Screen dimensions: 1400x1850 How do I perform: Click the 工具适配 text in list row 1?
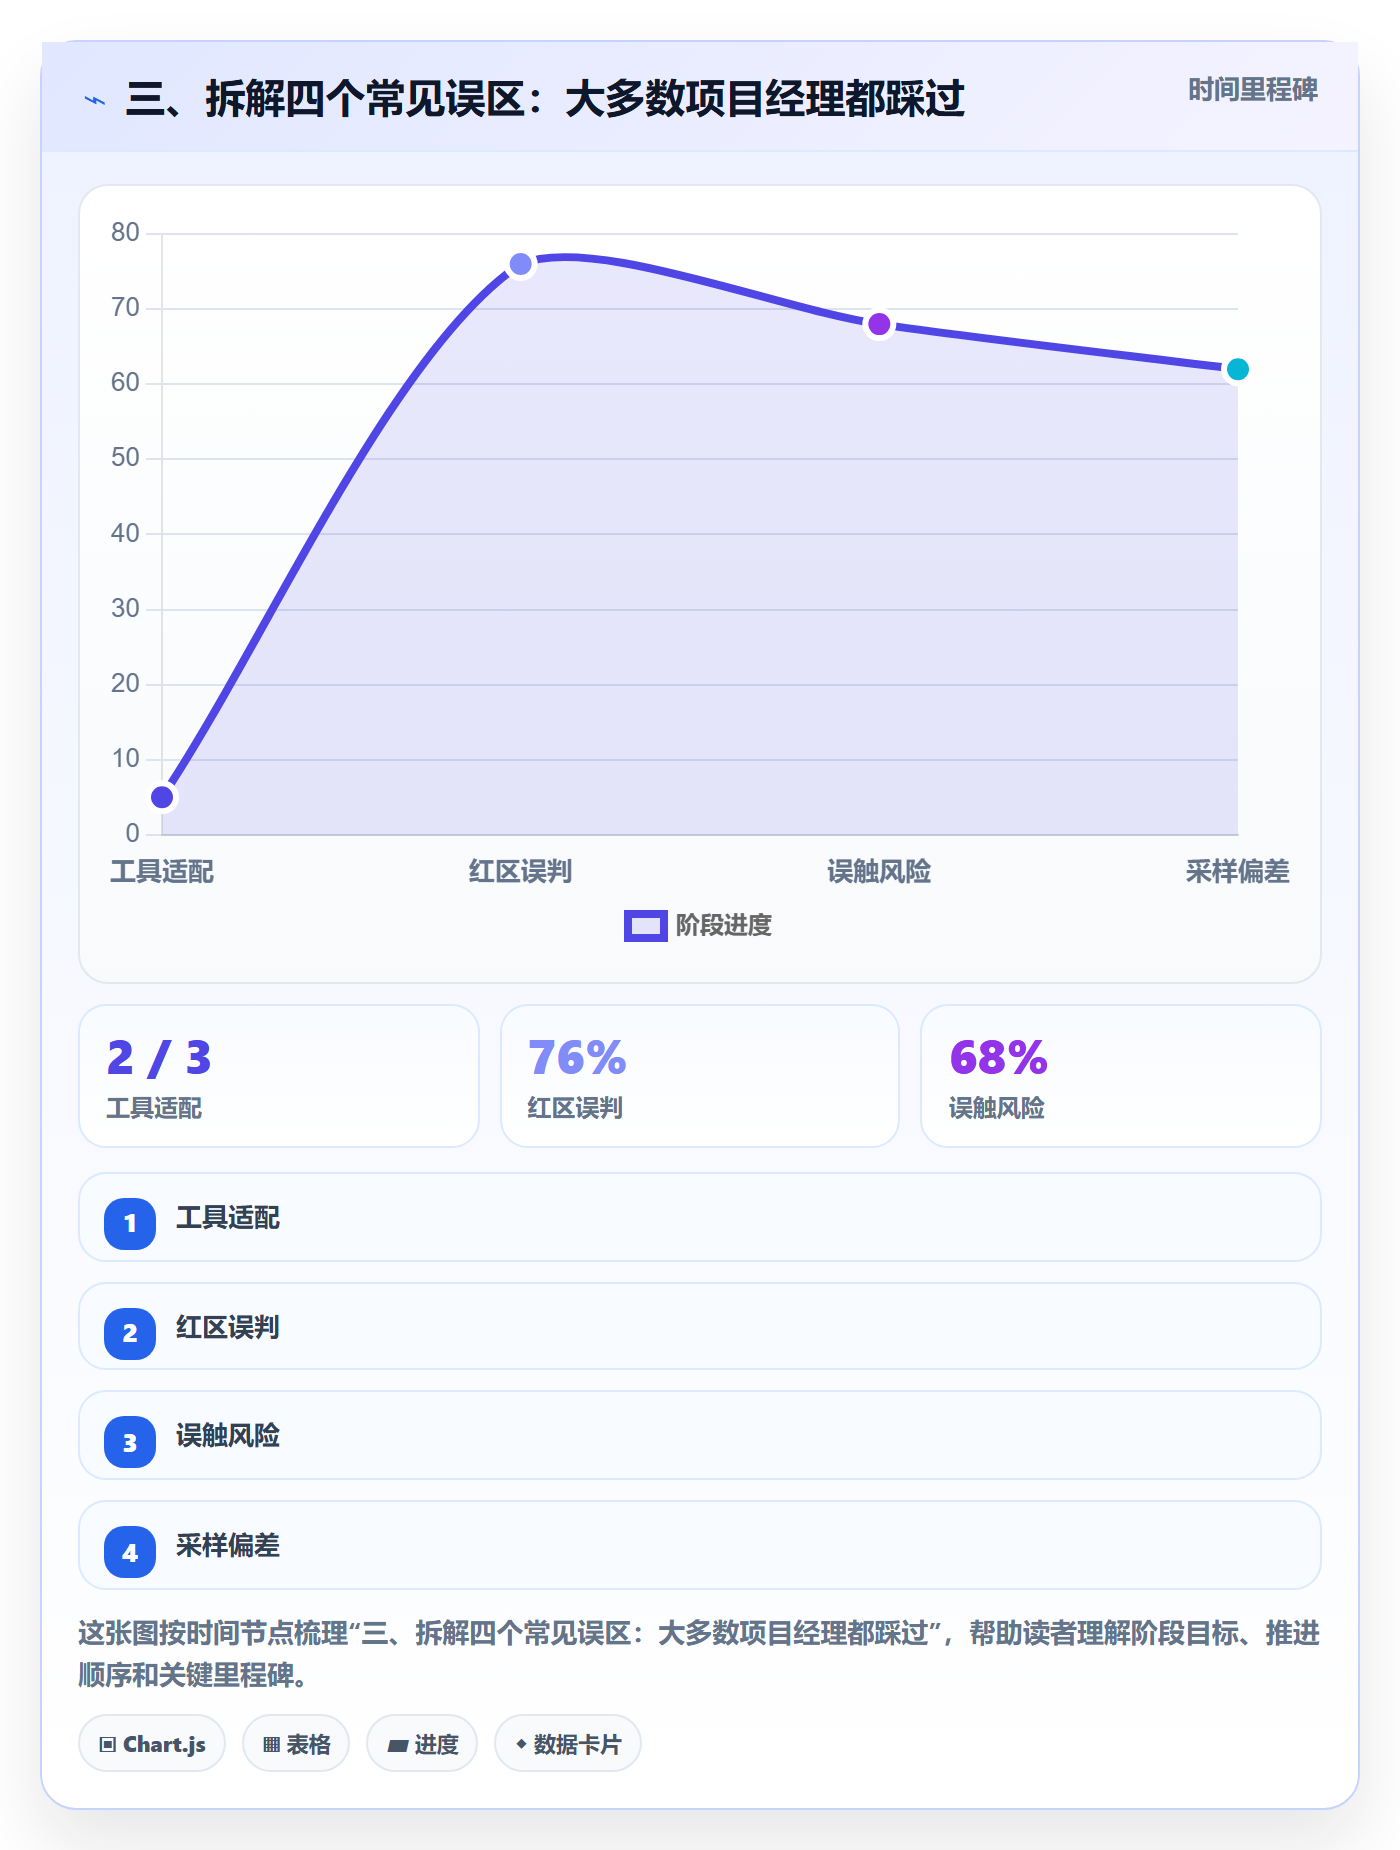228,1218
